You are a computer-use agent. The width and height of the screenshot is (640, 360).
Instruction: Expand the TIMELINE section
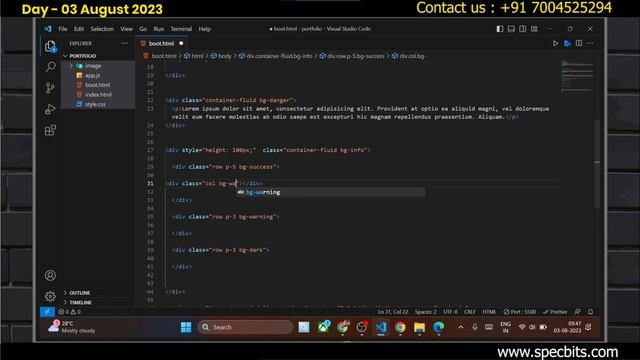pyautogui.click(x=80, y=302)
